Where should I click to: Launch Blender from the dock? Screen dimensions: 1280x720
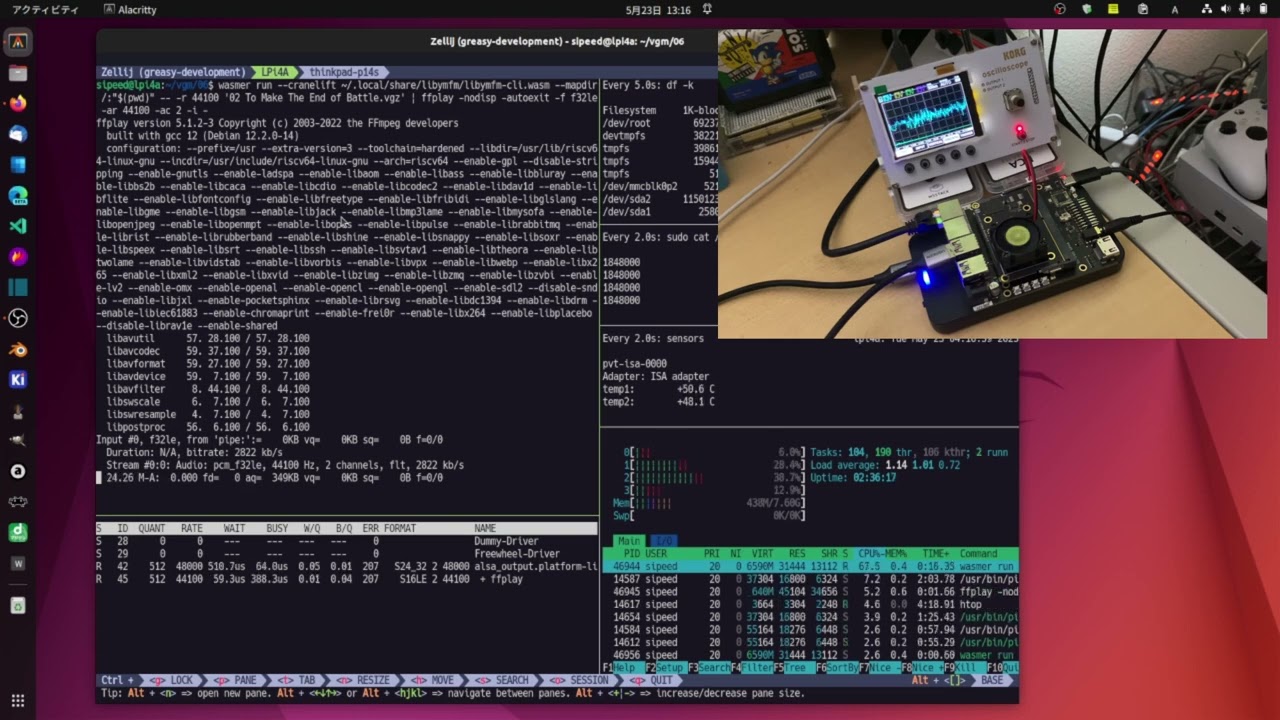(18, 350)
